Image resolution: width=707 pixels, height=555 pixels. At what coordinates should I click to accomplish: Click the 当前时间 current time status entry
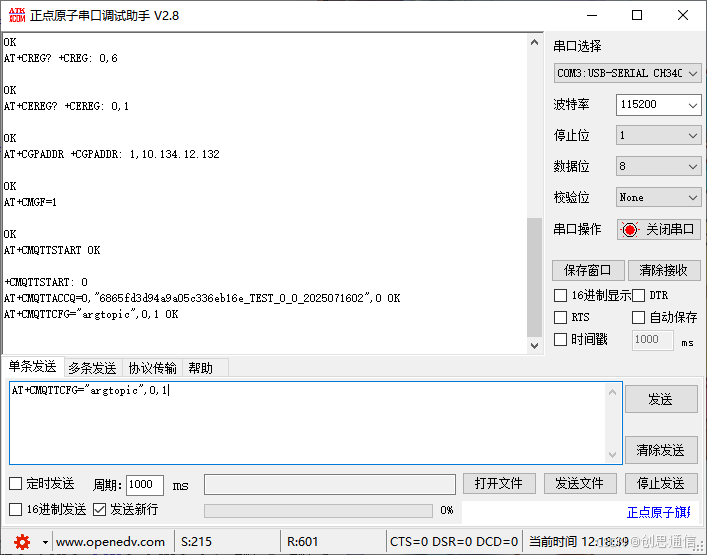click(579, 541)
